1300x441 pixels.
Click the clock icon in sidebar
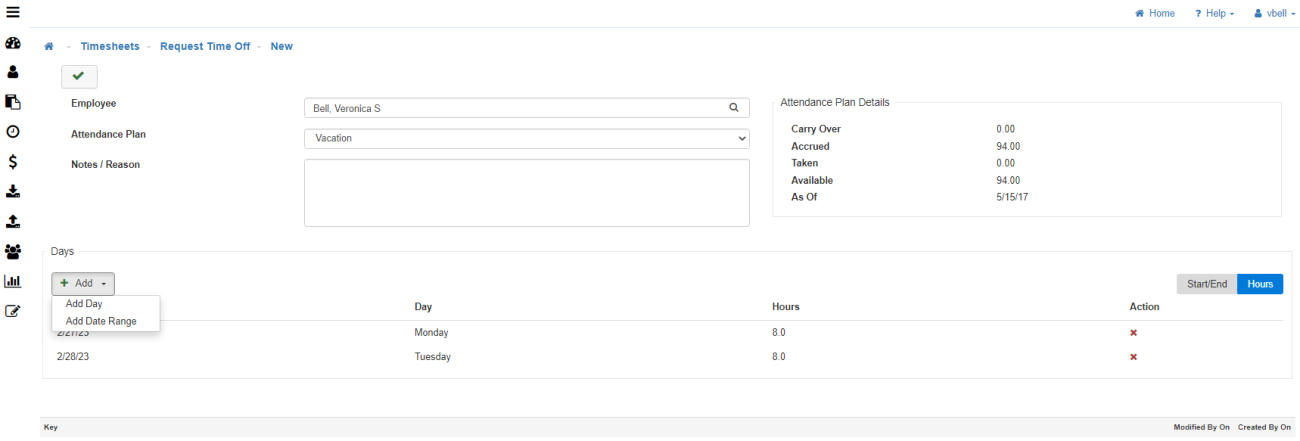click(13, 131)
